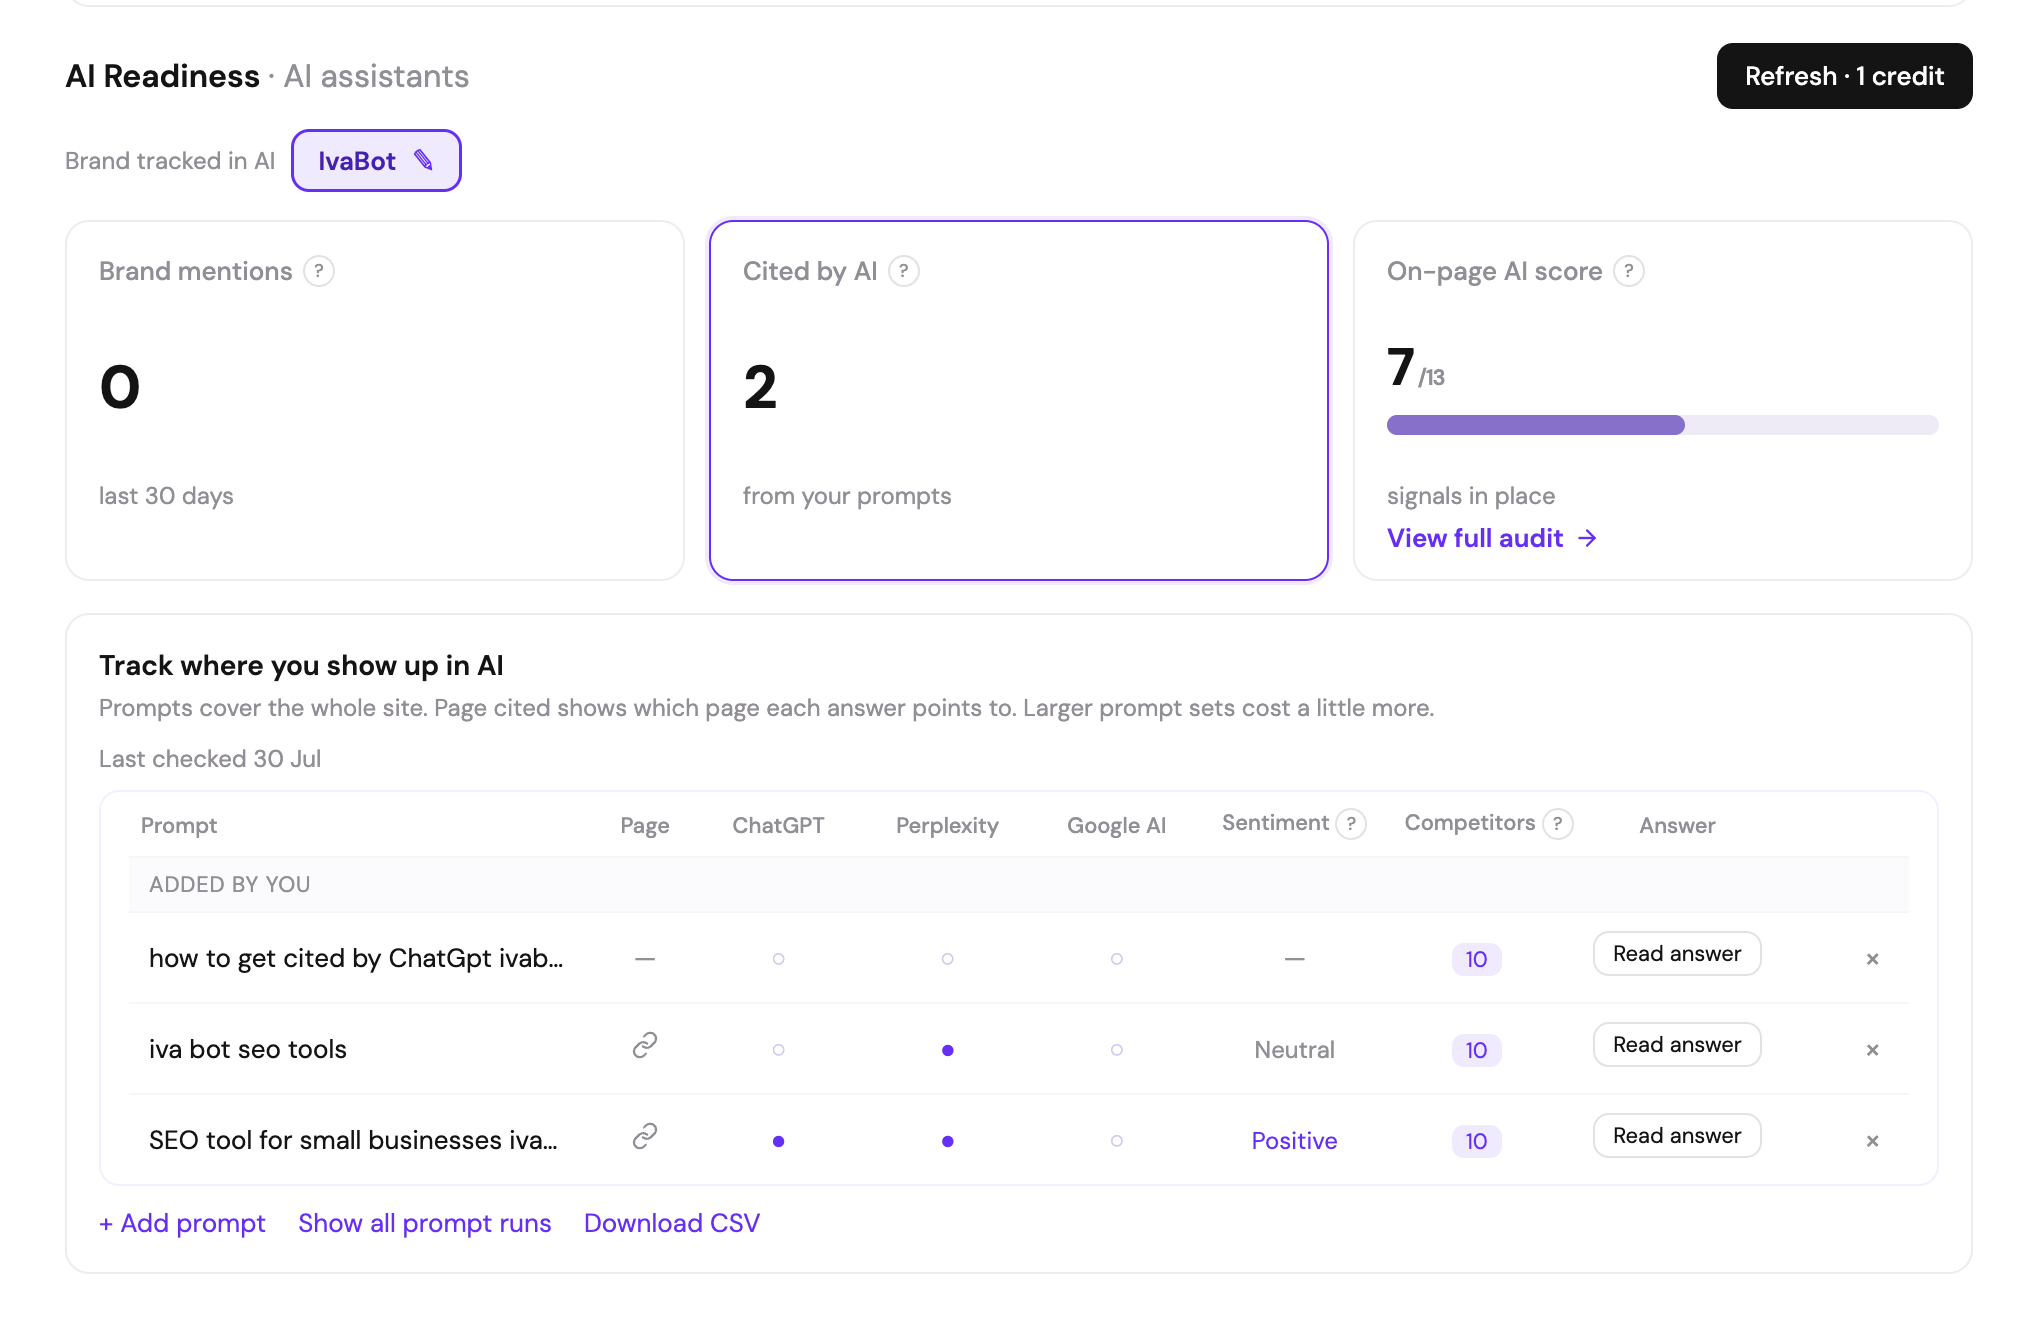Read answer for how to get cited by ChatGpt prompt
This screenshot has height=1332, width=2028.
1676,954
